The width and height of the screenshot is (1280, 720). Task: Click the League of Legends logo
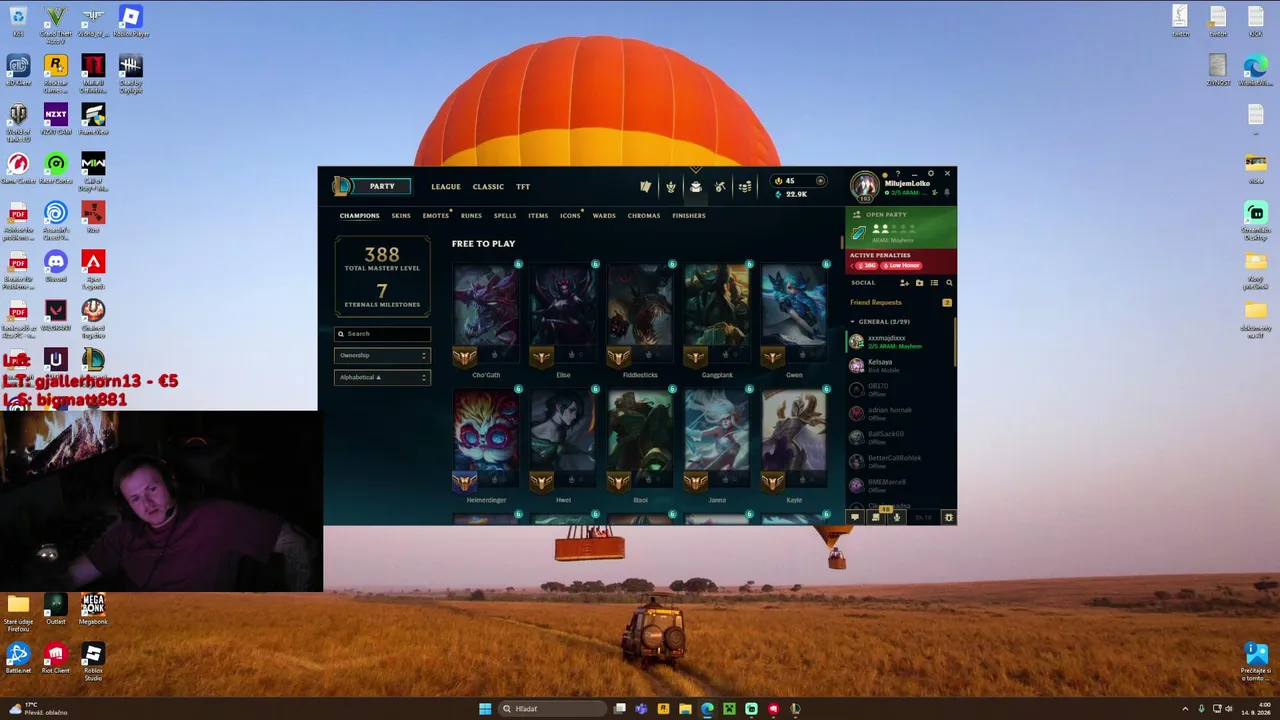click(342, 187)
